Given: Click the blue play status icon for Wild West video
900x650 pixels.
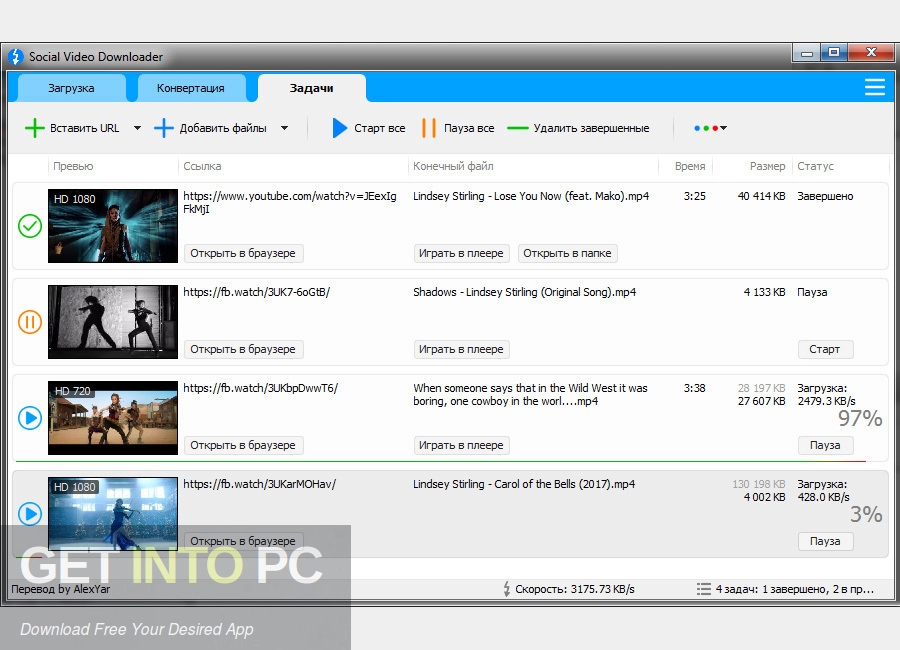Looking at the screenshot, I should coord(30,417).
